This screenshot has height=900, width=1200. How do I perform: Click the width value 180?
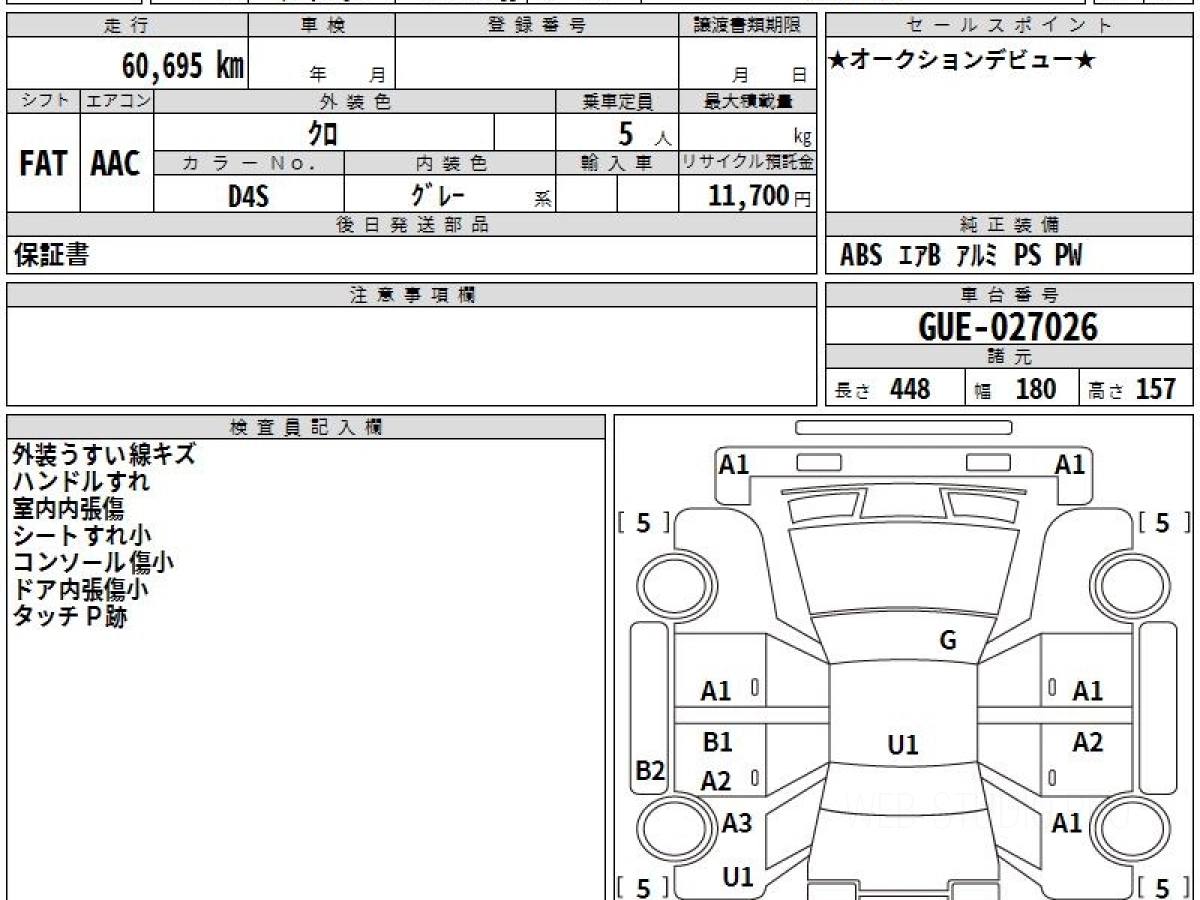tap(1035, 389)
